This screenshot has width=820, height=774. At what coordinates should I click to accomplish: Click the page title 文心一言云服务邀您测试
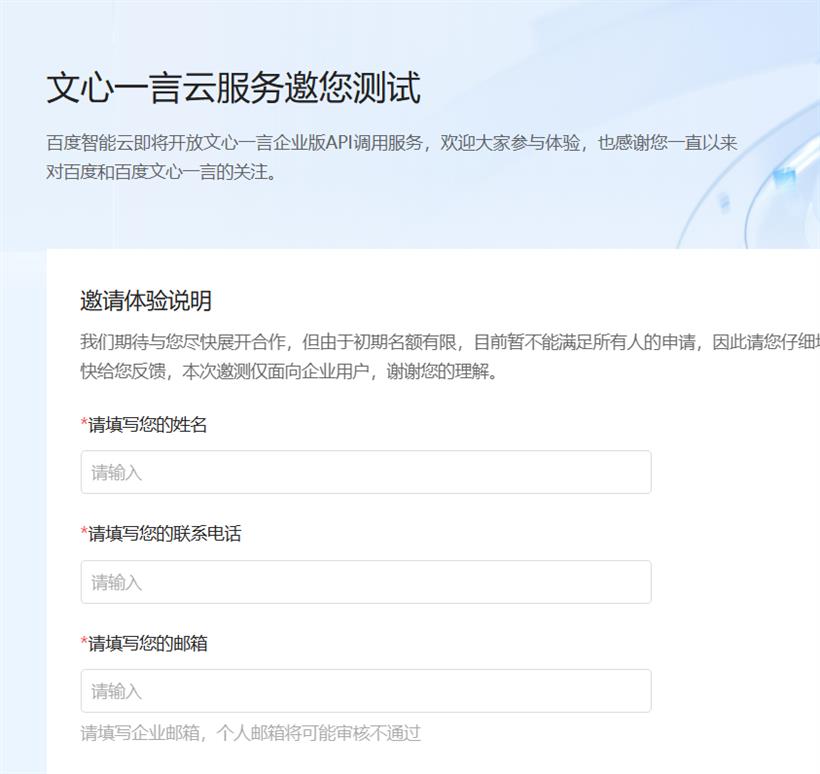(x=234, y=88)
